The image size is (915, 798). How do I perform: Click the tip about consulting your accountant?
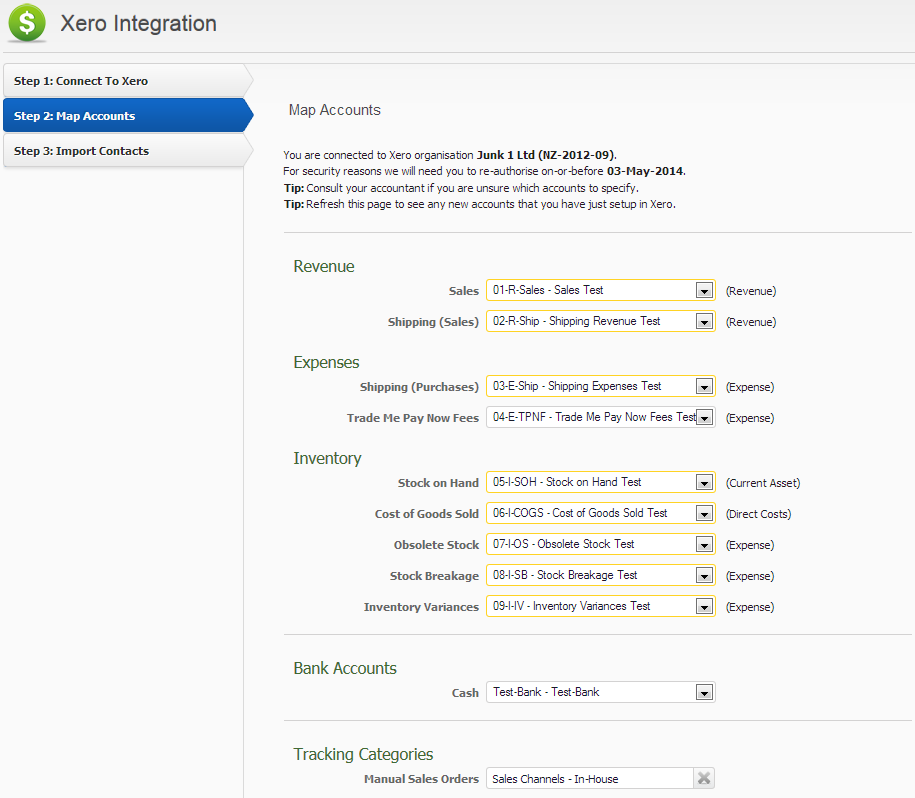461,188
